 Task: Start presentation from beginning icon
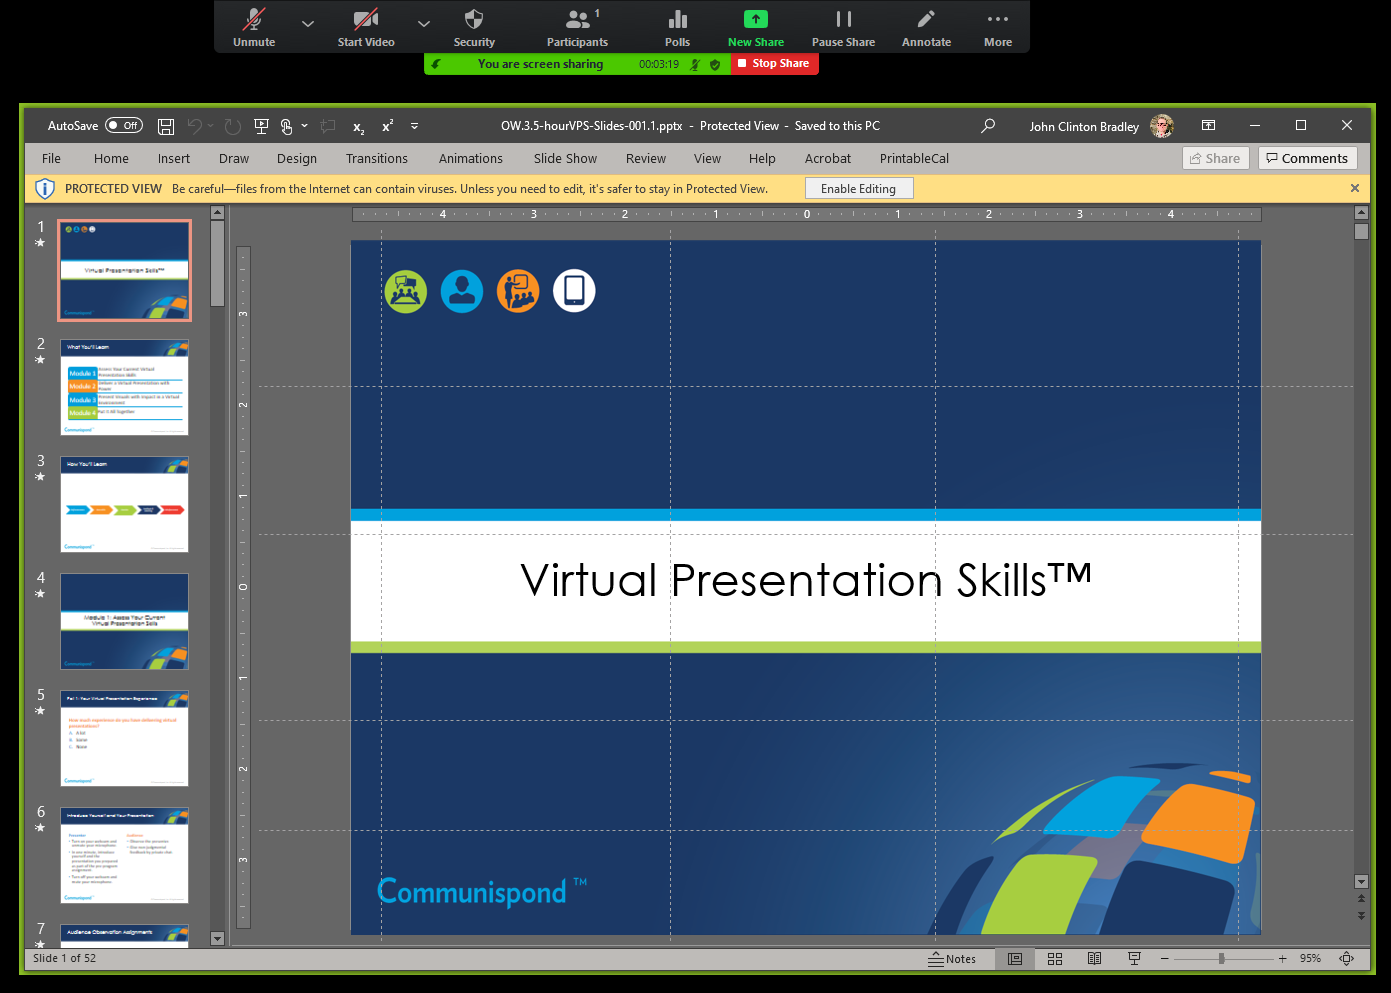(261, 126)
